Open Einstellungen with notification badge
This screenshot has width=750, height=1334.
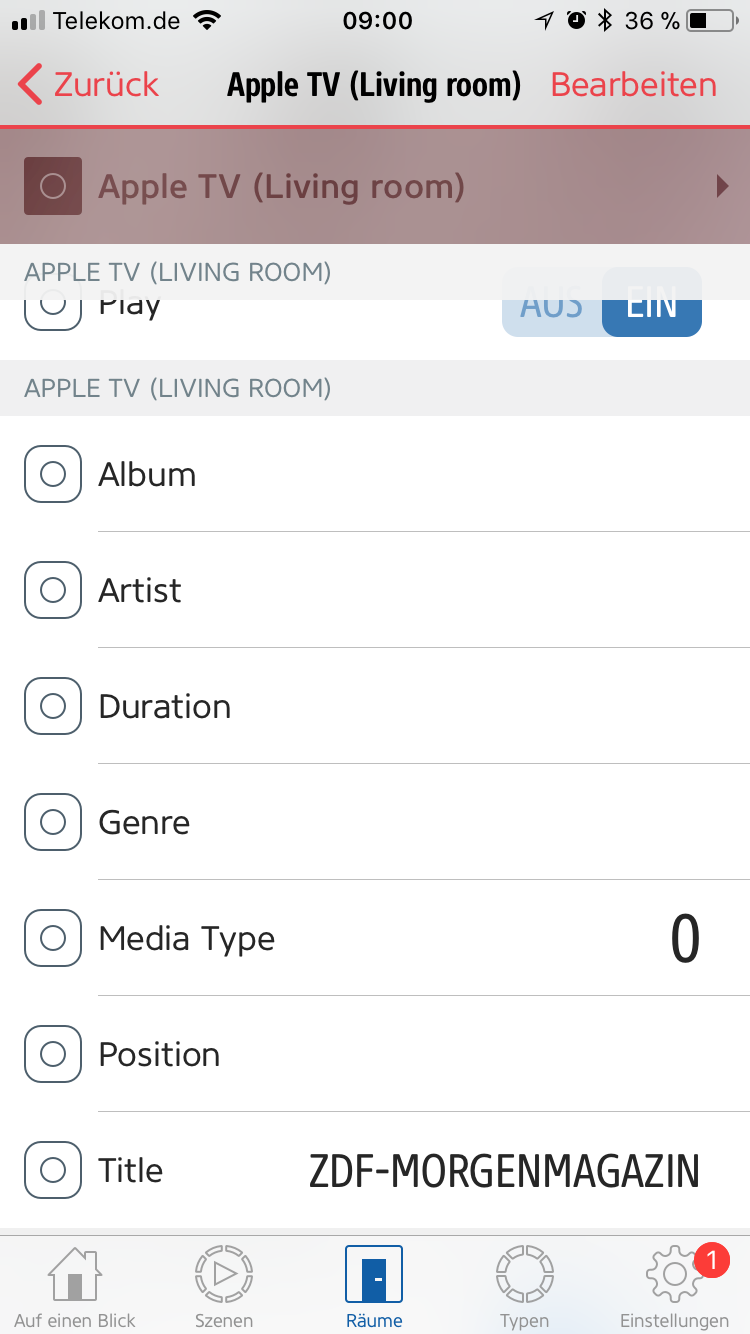click(675, 1287)
